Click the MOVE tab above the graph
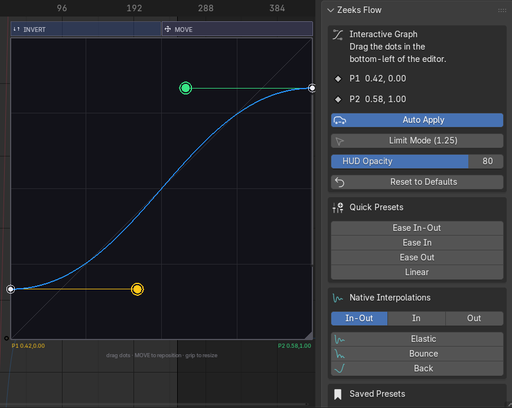Viewport: 512px width, 408px height. pyautogui.click(x=237, y=29)
